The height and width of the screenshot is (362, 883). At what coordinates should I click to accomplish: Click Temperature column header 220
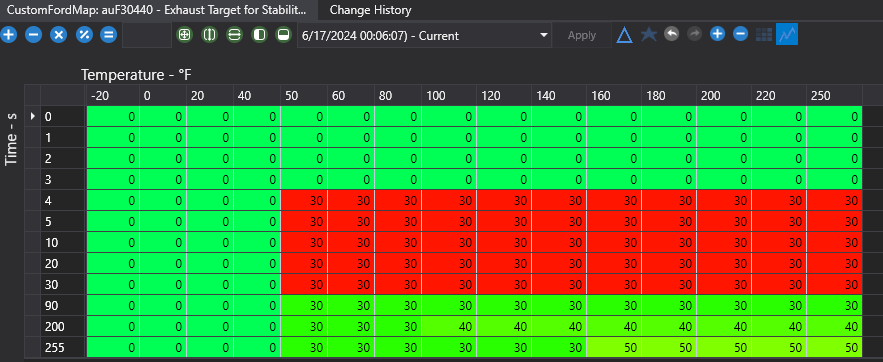tap(779, 96)
